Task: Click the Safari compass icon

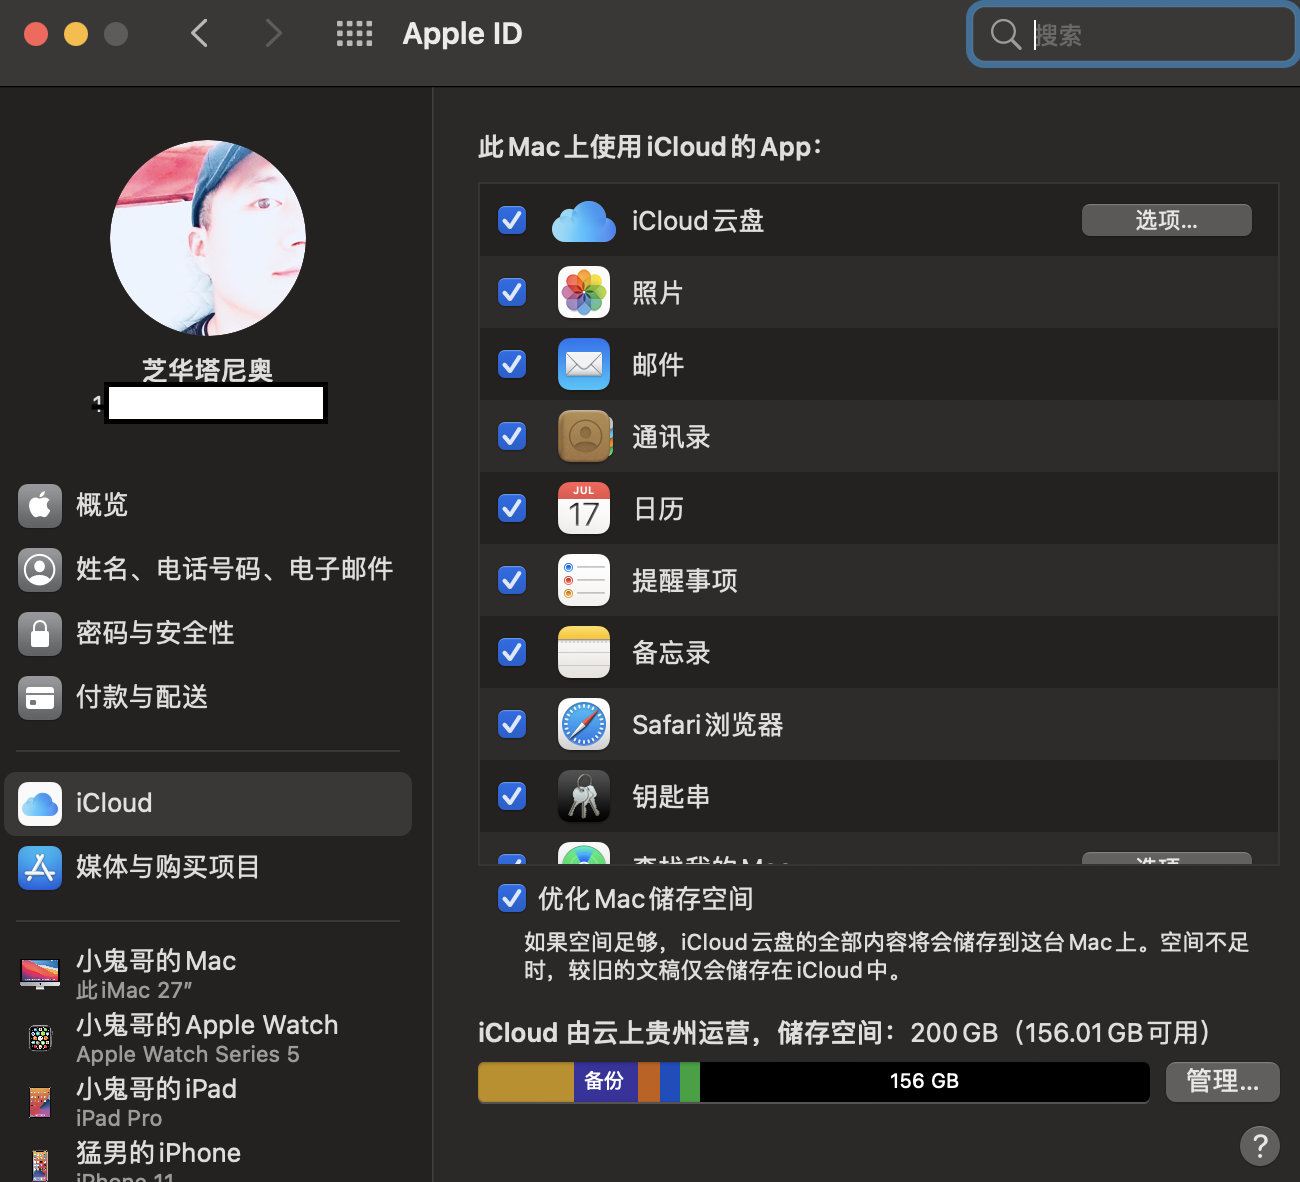Action: pos(583,725)
